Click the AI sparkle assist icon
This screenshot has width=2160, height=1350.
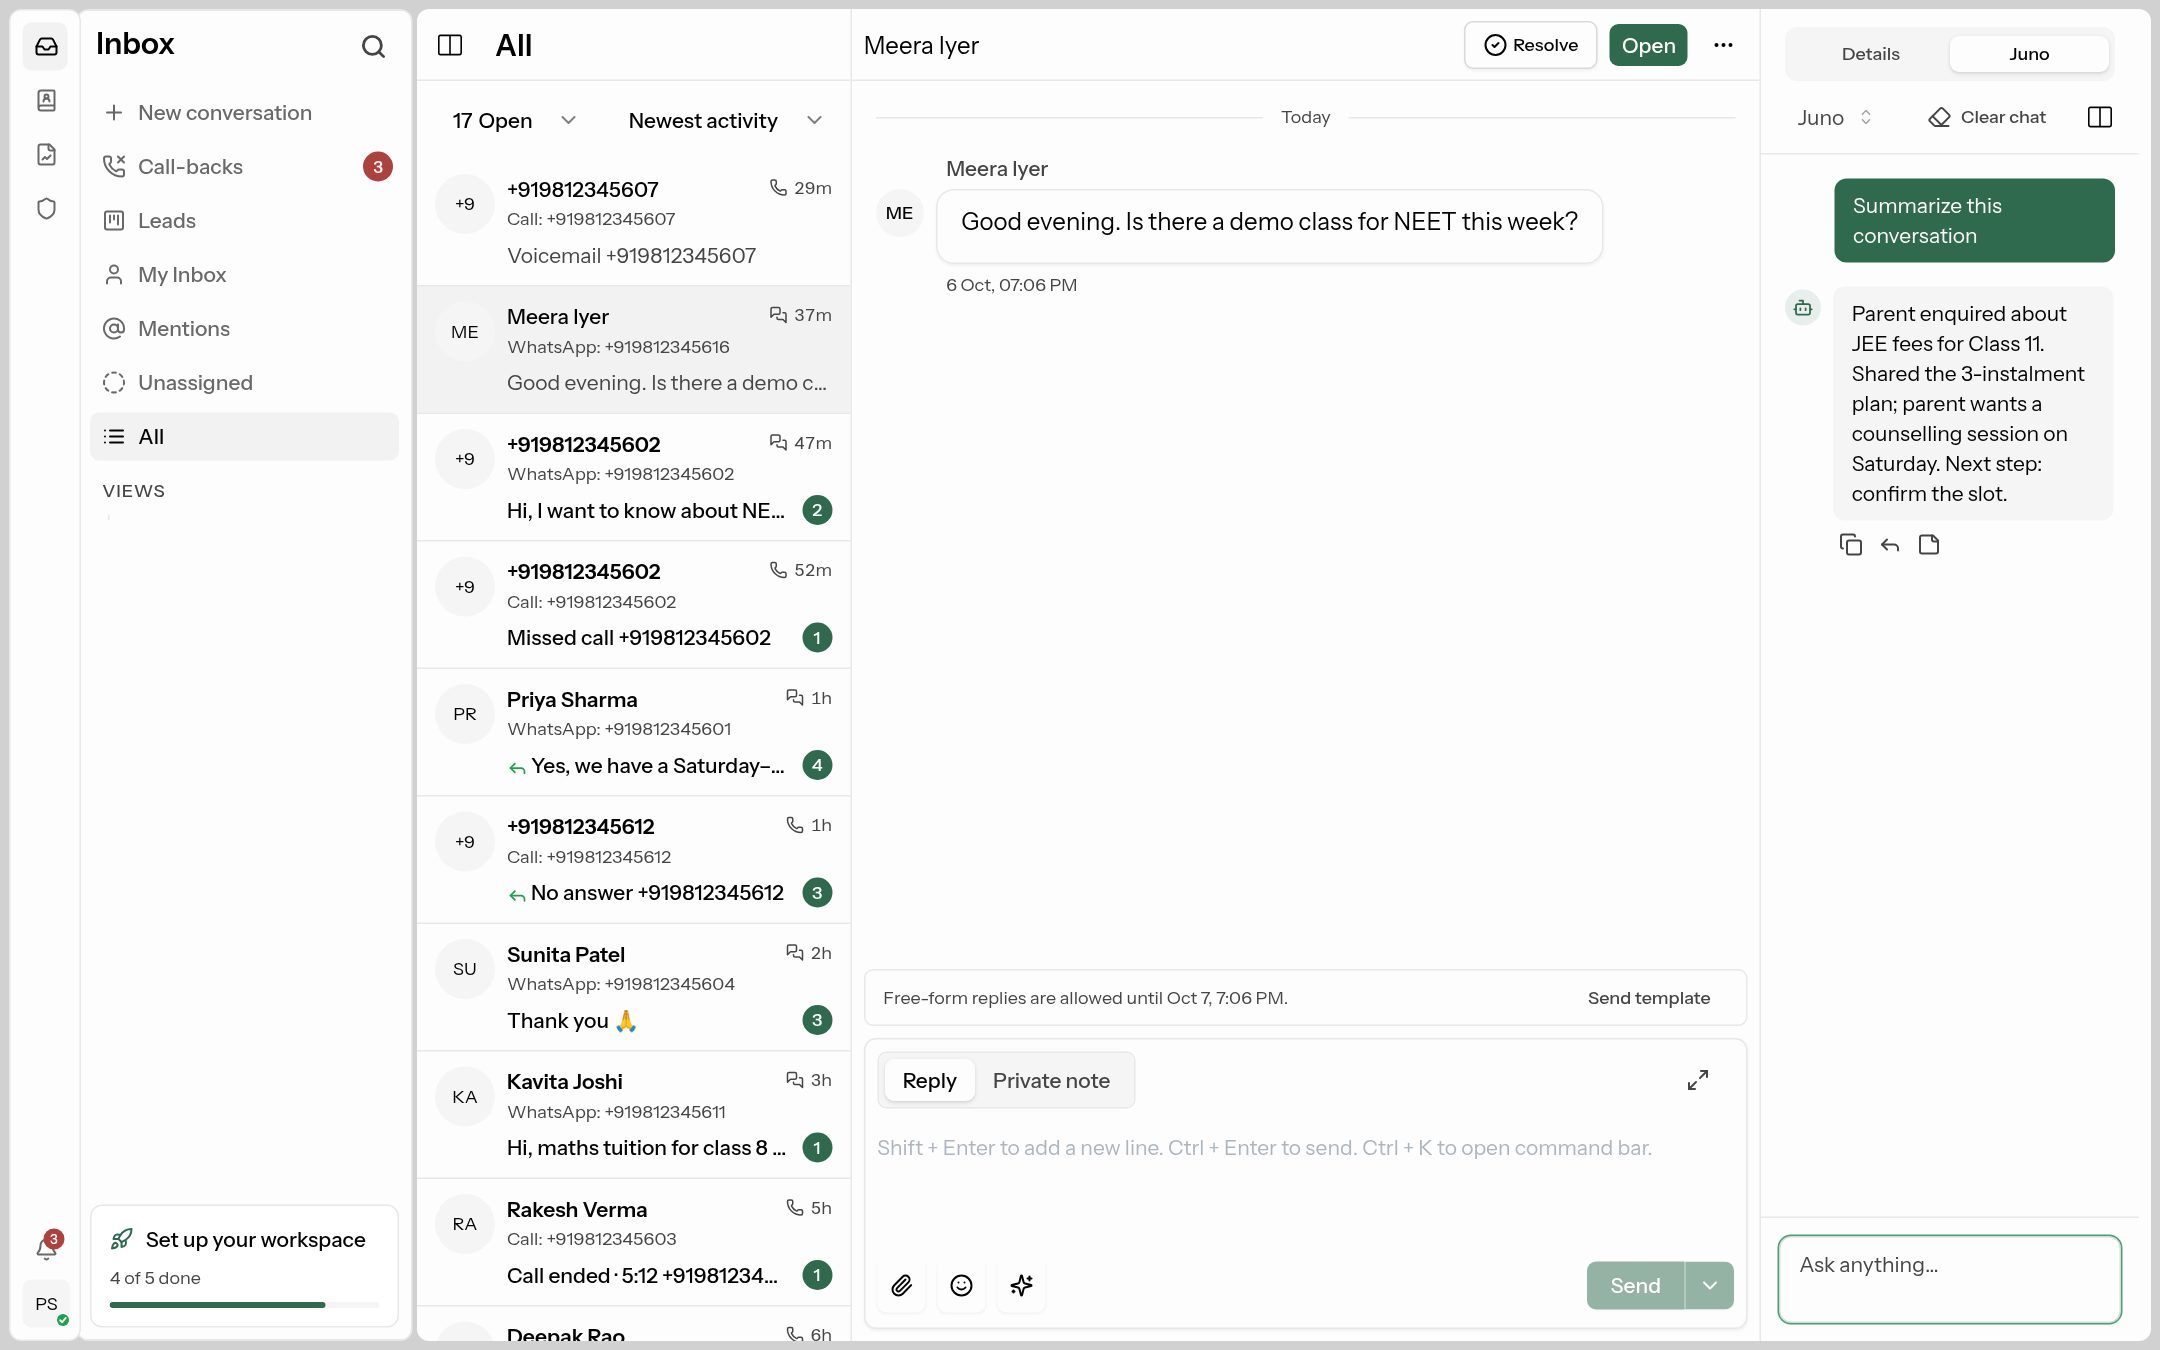(x=1021, y=1285)
